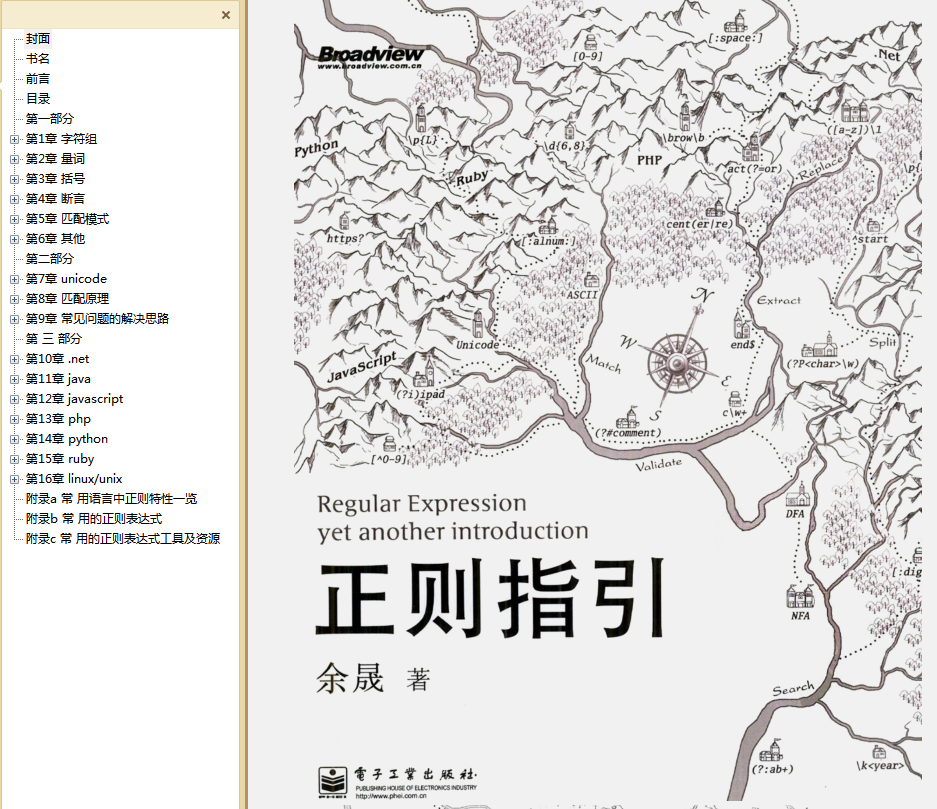Expand the 第5章 匹配模式 bookmark
The height and width of the screenshot is (809, 937).
[14, 219]
